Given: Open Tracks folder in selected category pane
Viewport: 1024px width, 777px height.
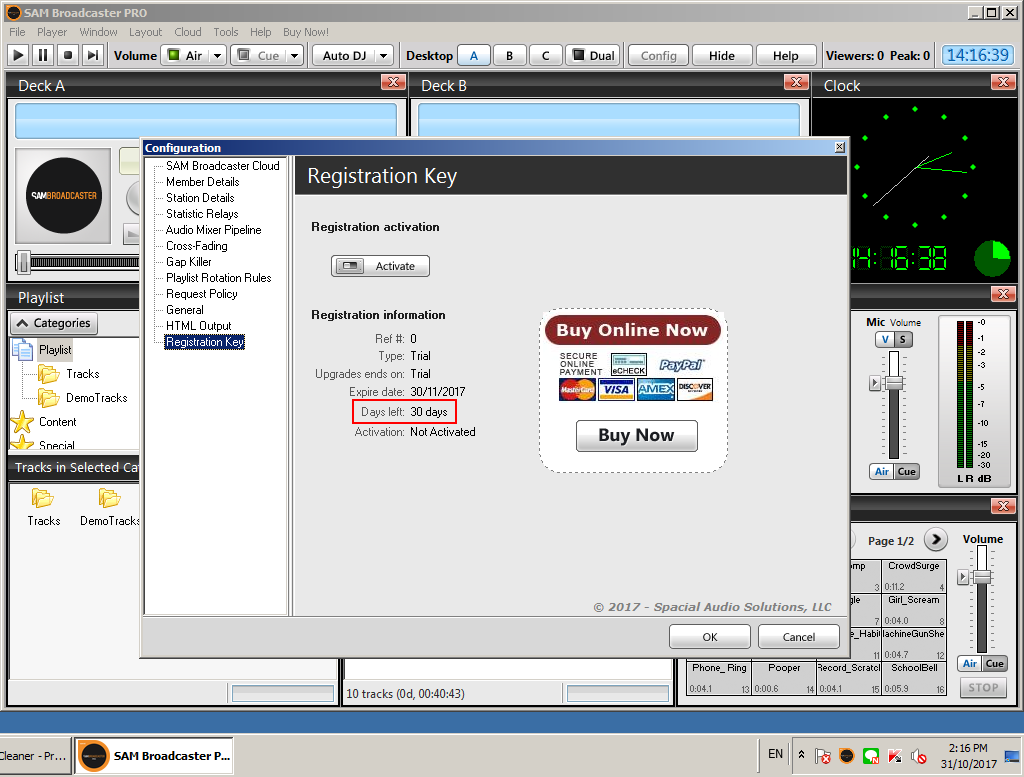Looking at the screenshot, I should click(43, 507).
